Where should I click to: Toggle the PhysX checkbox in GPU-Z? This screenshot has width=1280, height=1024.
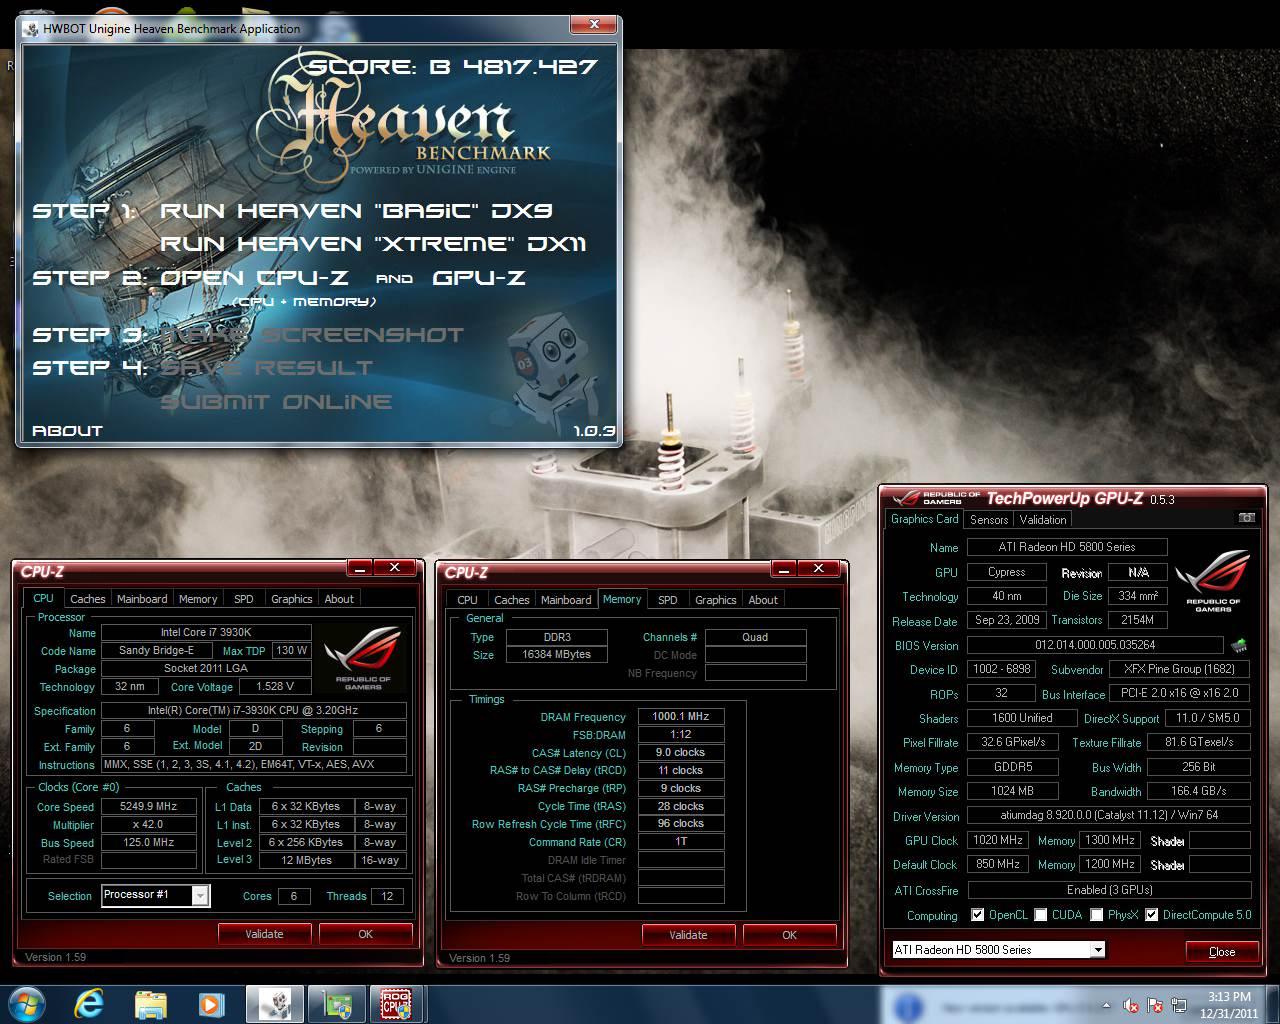[1097, 915]
